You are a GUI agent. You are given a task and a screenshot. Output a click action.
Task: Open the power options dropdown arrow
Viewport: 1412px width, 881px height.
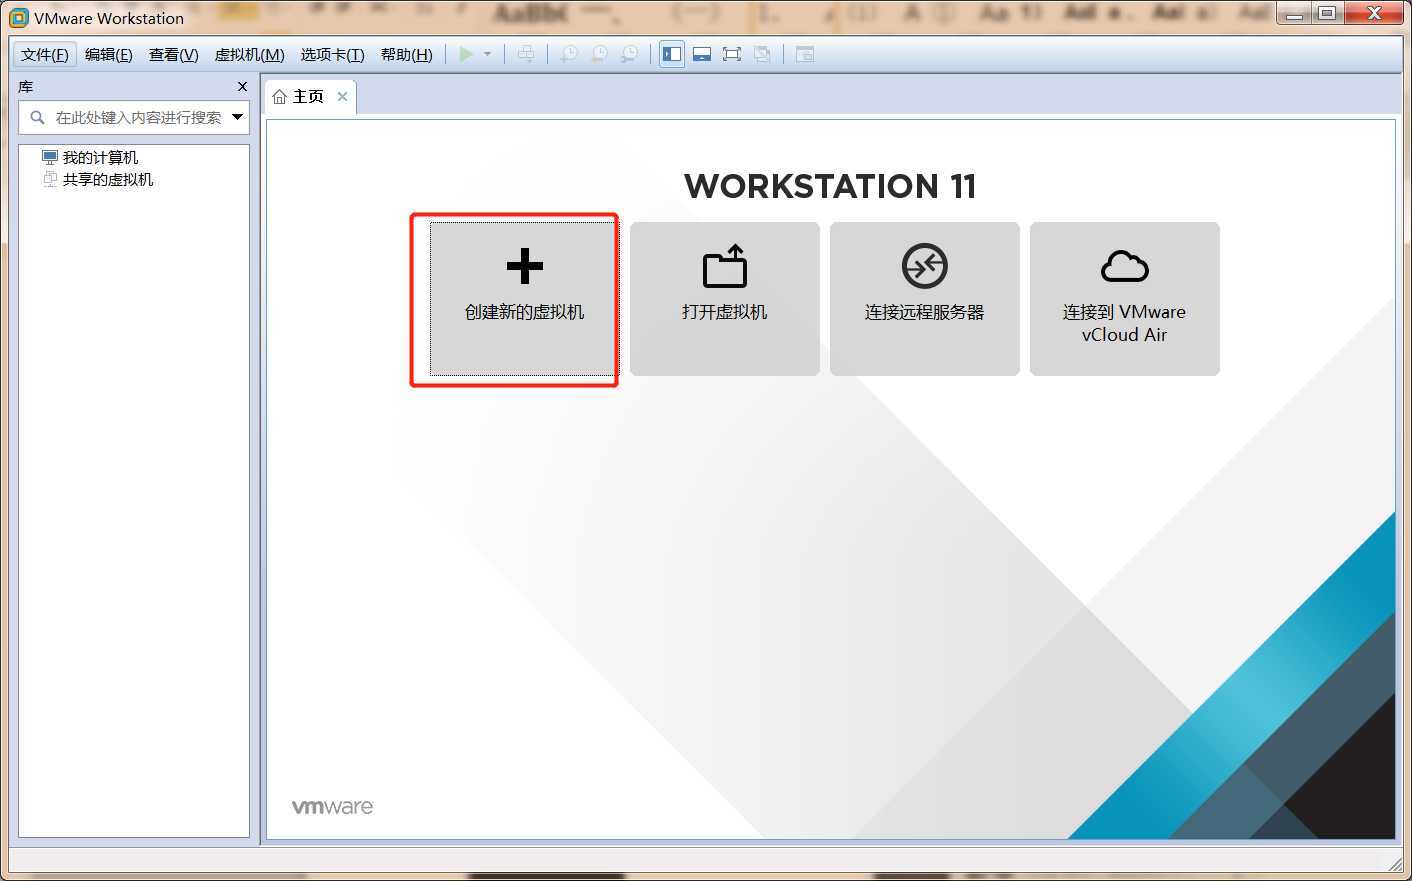pyautogui.click(x=487, y=54)
